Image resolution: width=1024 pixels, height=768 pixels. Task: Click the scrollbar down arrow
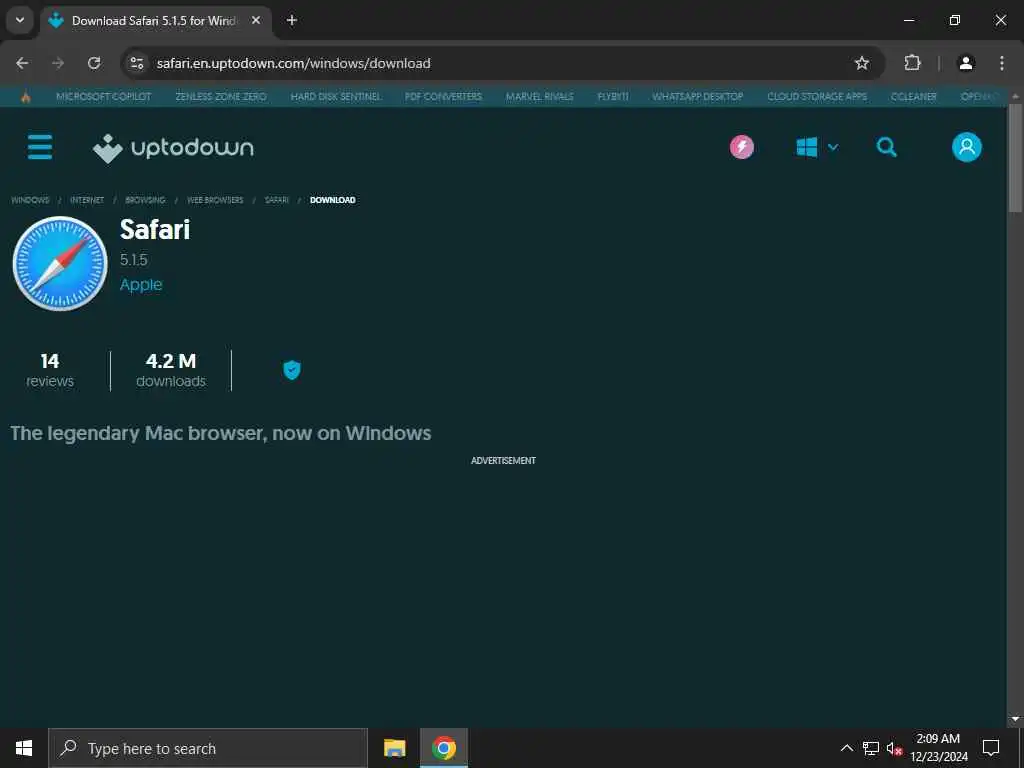coord(1015,719)
